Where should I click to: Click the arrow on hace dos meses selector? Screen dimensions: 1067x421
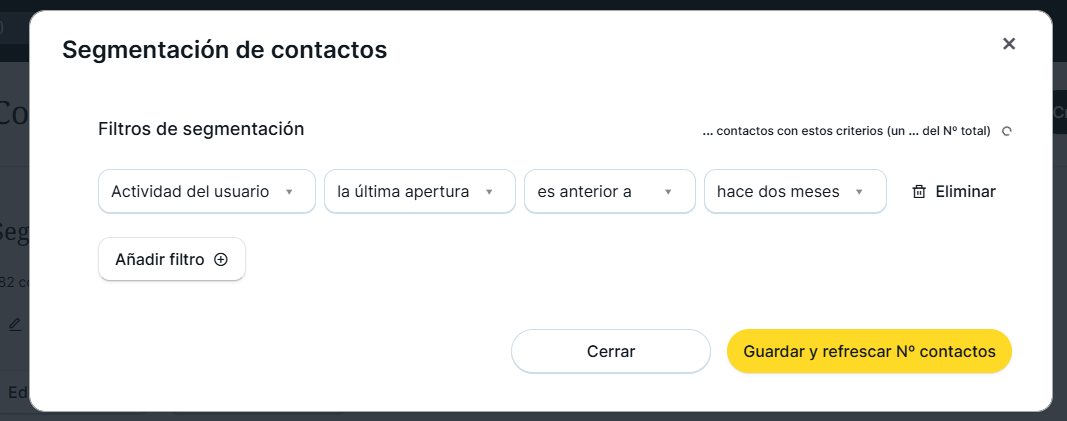coord(859,192)
